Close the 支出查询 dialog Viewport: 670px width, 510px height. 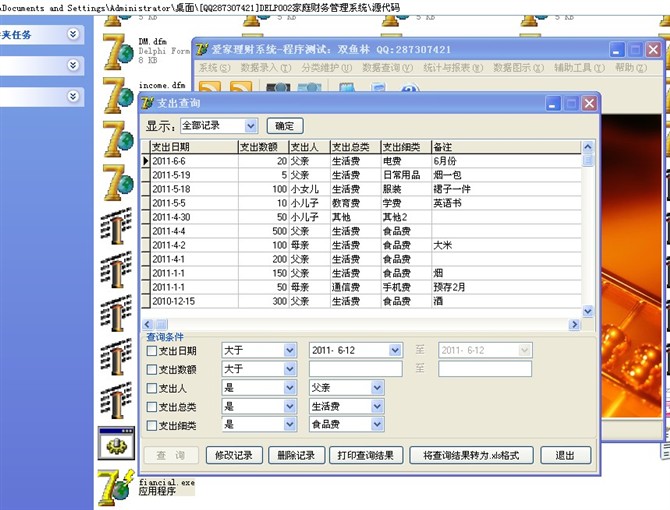tap(589, 103)
